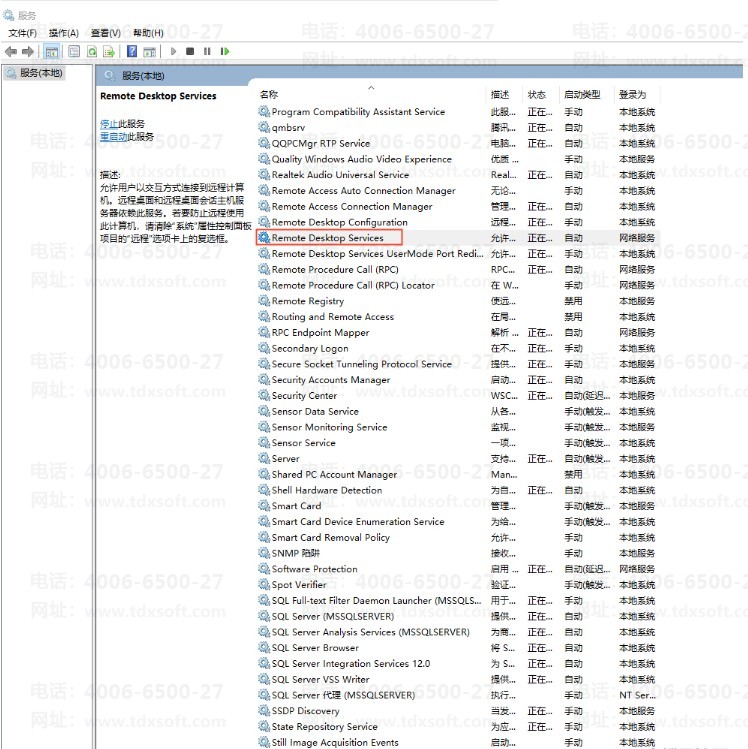The height and width of the screenshot is (749, 748).
Task: Click the Forward arrow in toolbar
Action: [28, 51]
